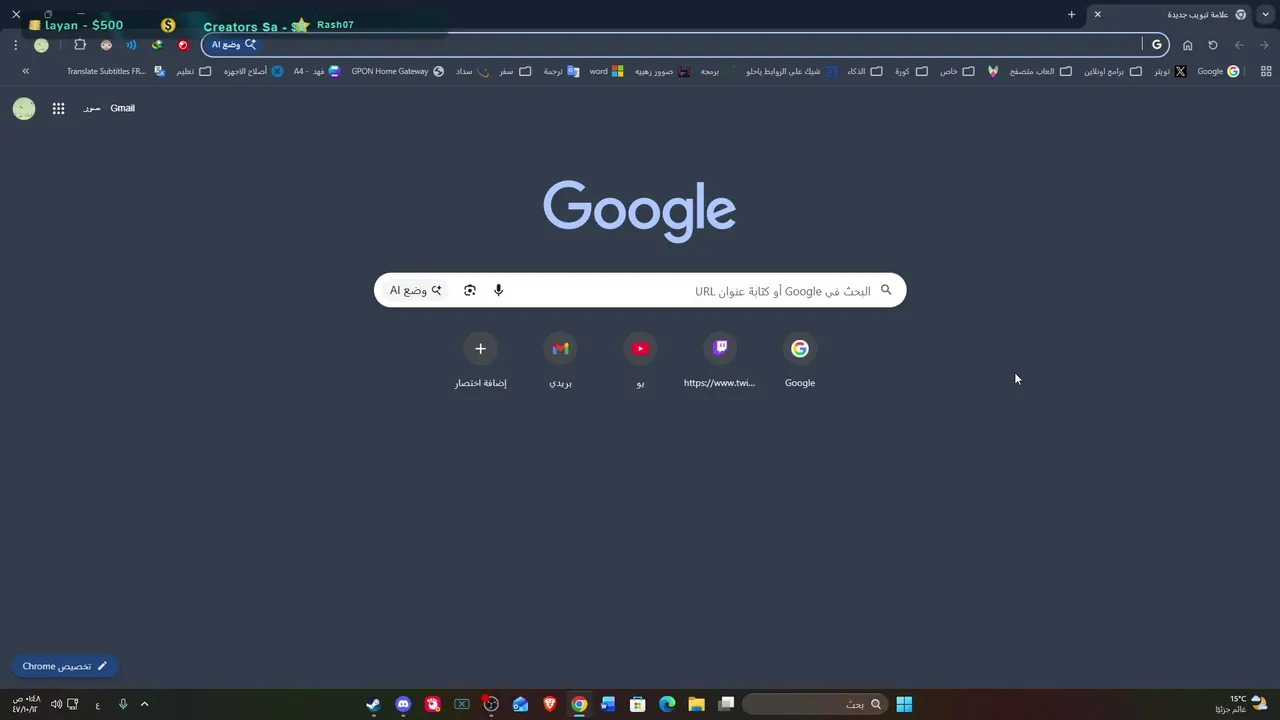Launch Steam from the taskbar

click(373, 704)
